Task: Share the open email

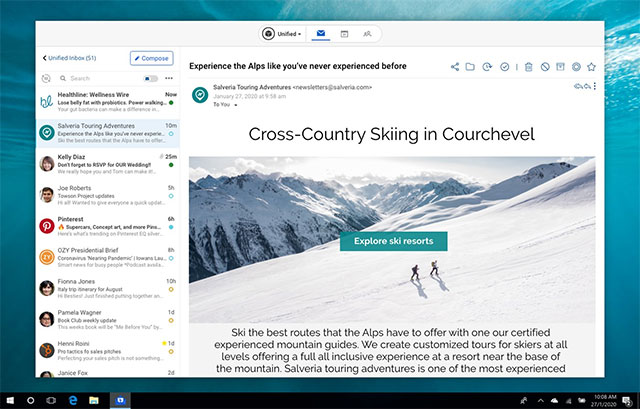Action: coord(455,67)
